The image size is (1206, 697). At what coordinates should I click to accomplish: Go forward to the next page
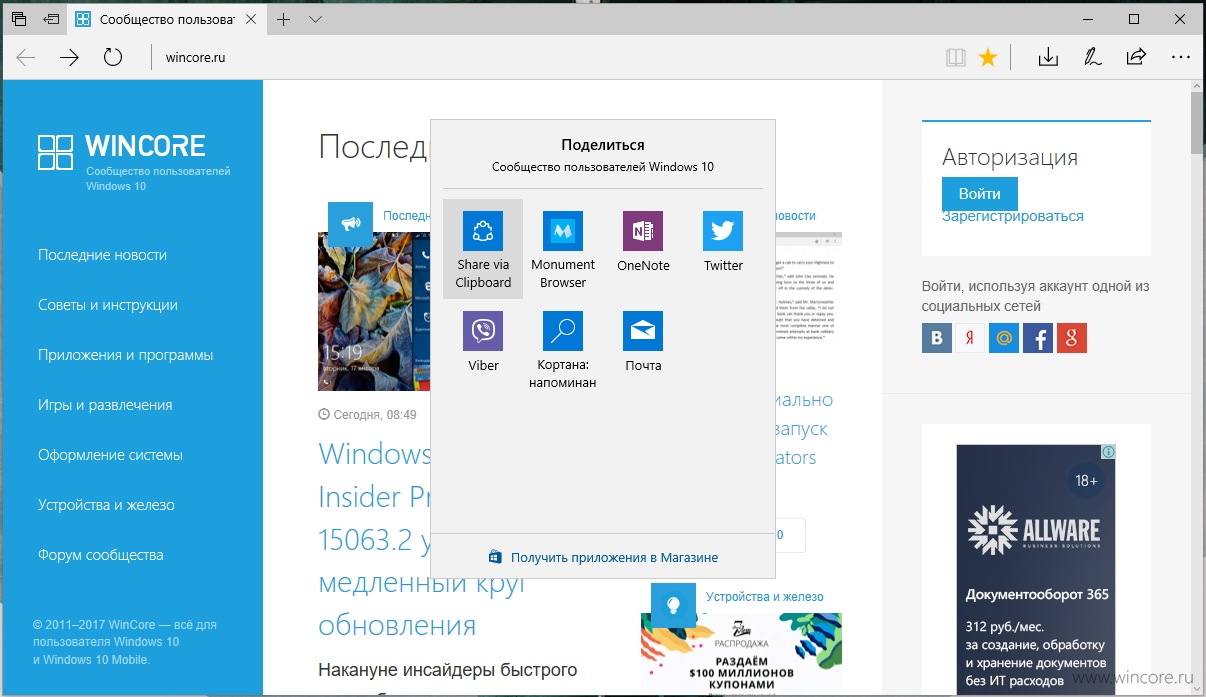(x=69, y=57)
